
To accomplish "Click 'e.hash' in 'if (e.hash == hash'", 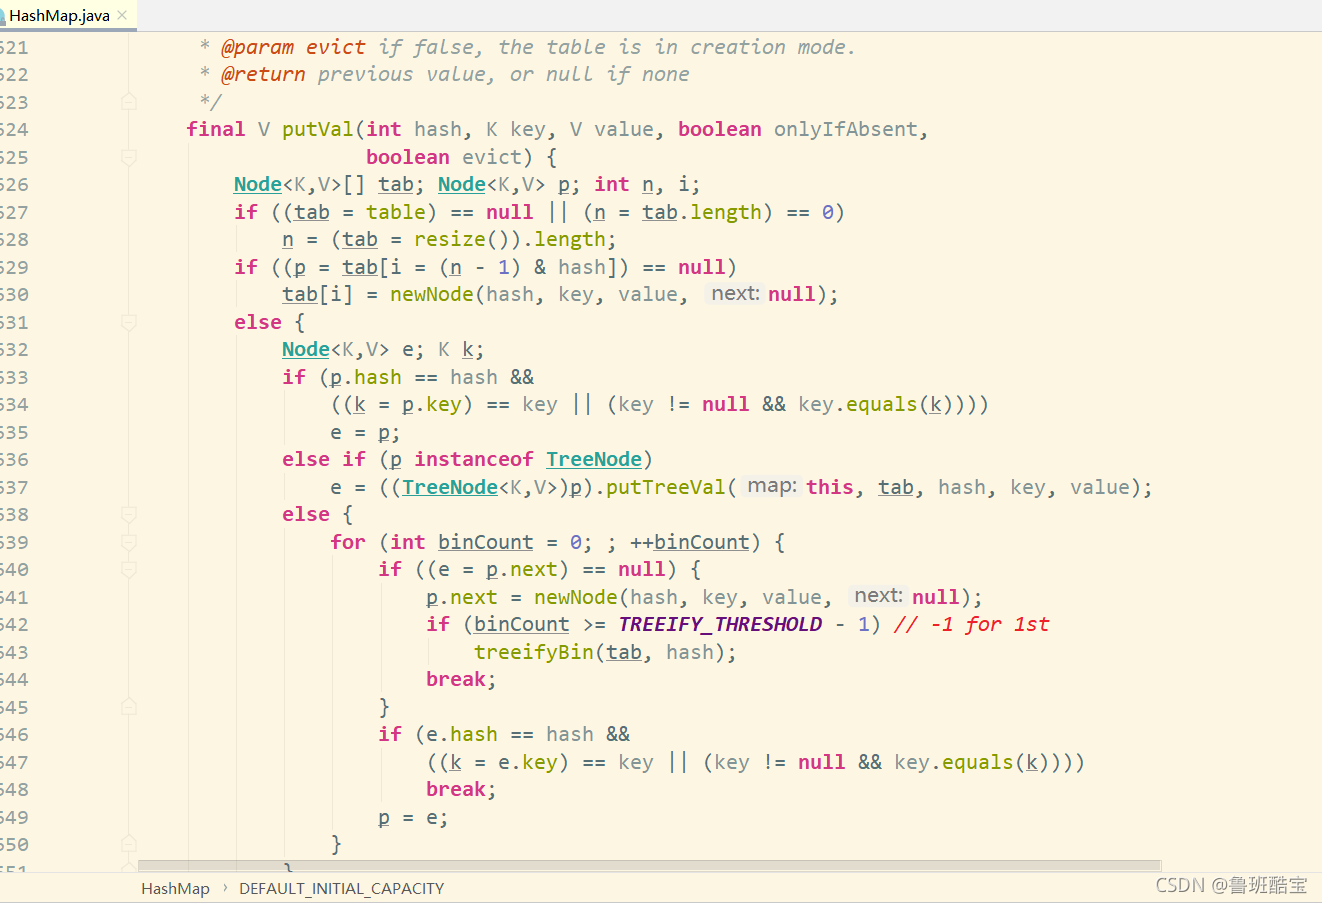I will pyautogui.click(x=462, y=734).
